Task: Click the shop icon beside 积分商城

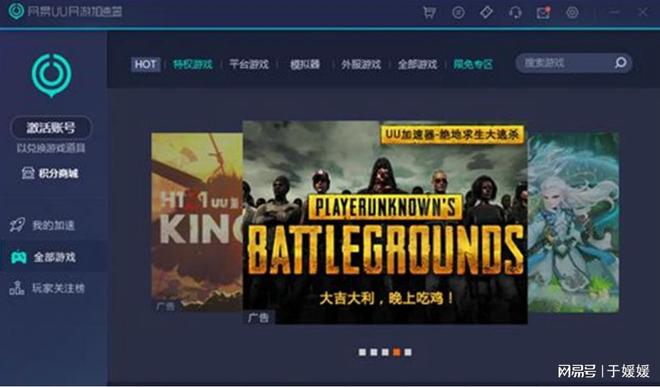Action: [x=28, y=173]
